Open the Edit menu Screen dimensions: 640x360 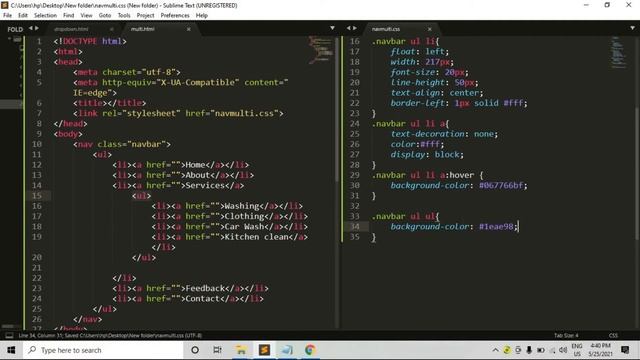pyautogui.click(x=23, y=16)
